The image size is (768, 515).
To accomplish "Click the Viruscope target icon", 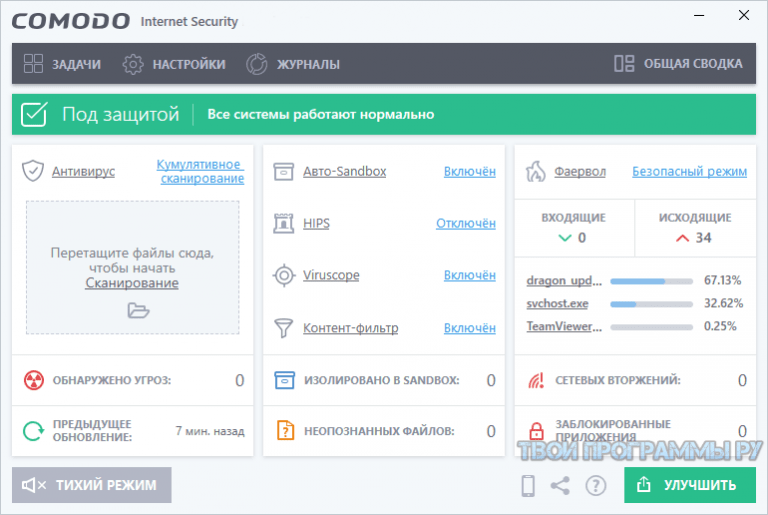I will point(284,275).
